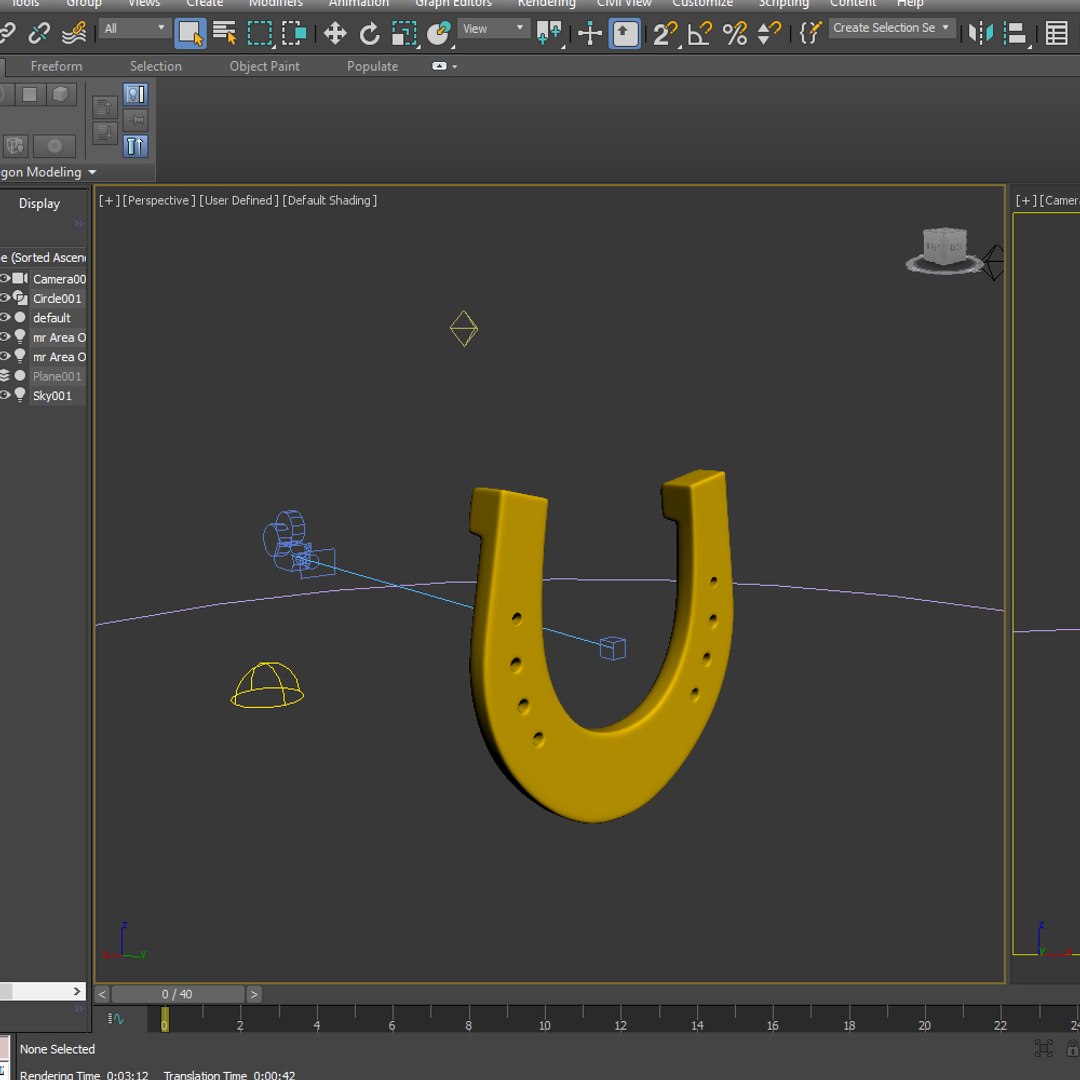Select the Select and Rotate tool
1080x1080 pixels.
pos(370,33)
